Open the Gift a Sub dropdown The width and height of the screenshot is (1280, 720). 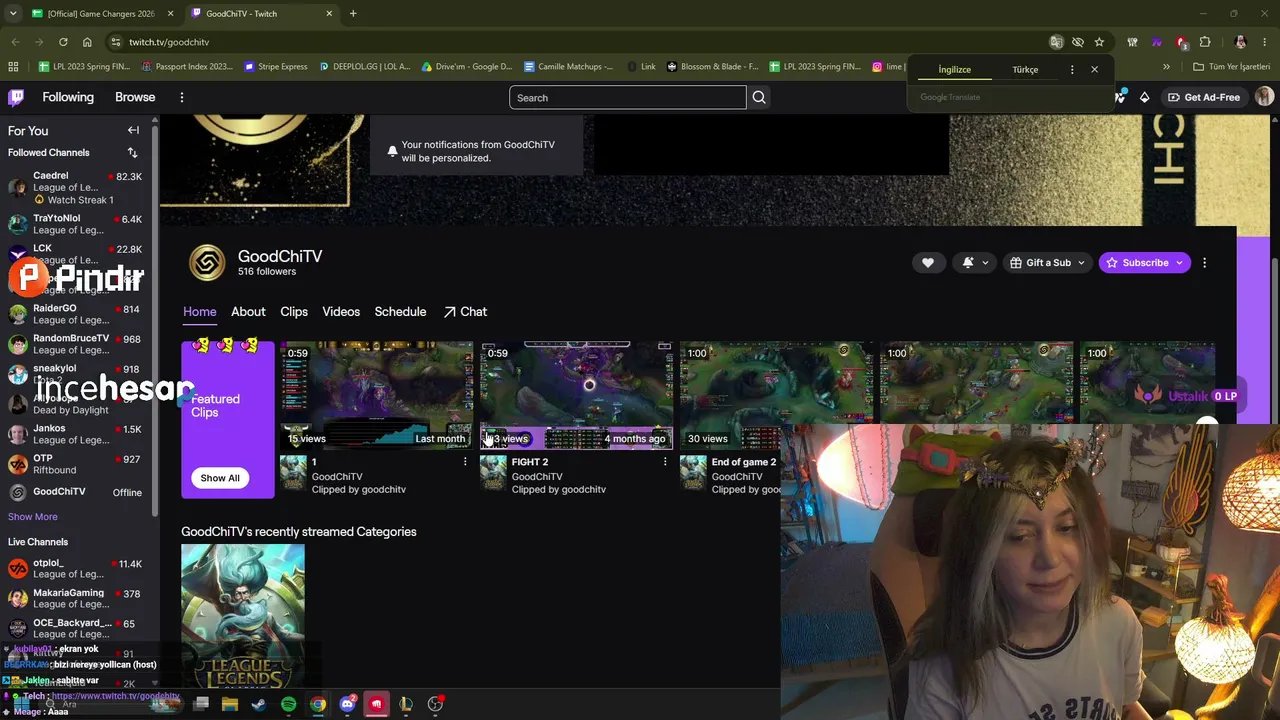(x=1048, y=263)
